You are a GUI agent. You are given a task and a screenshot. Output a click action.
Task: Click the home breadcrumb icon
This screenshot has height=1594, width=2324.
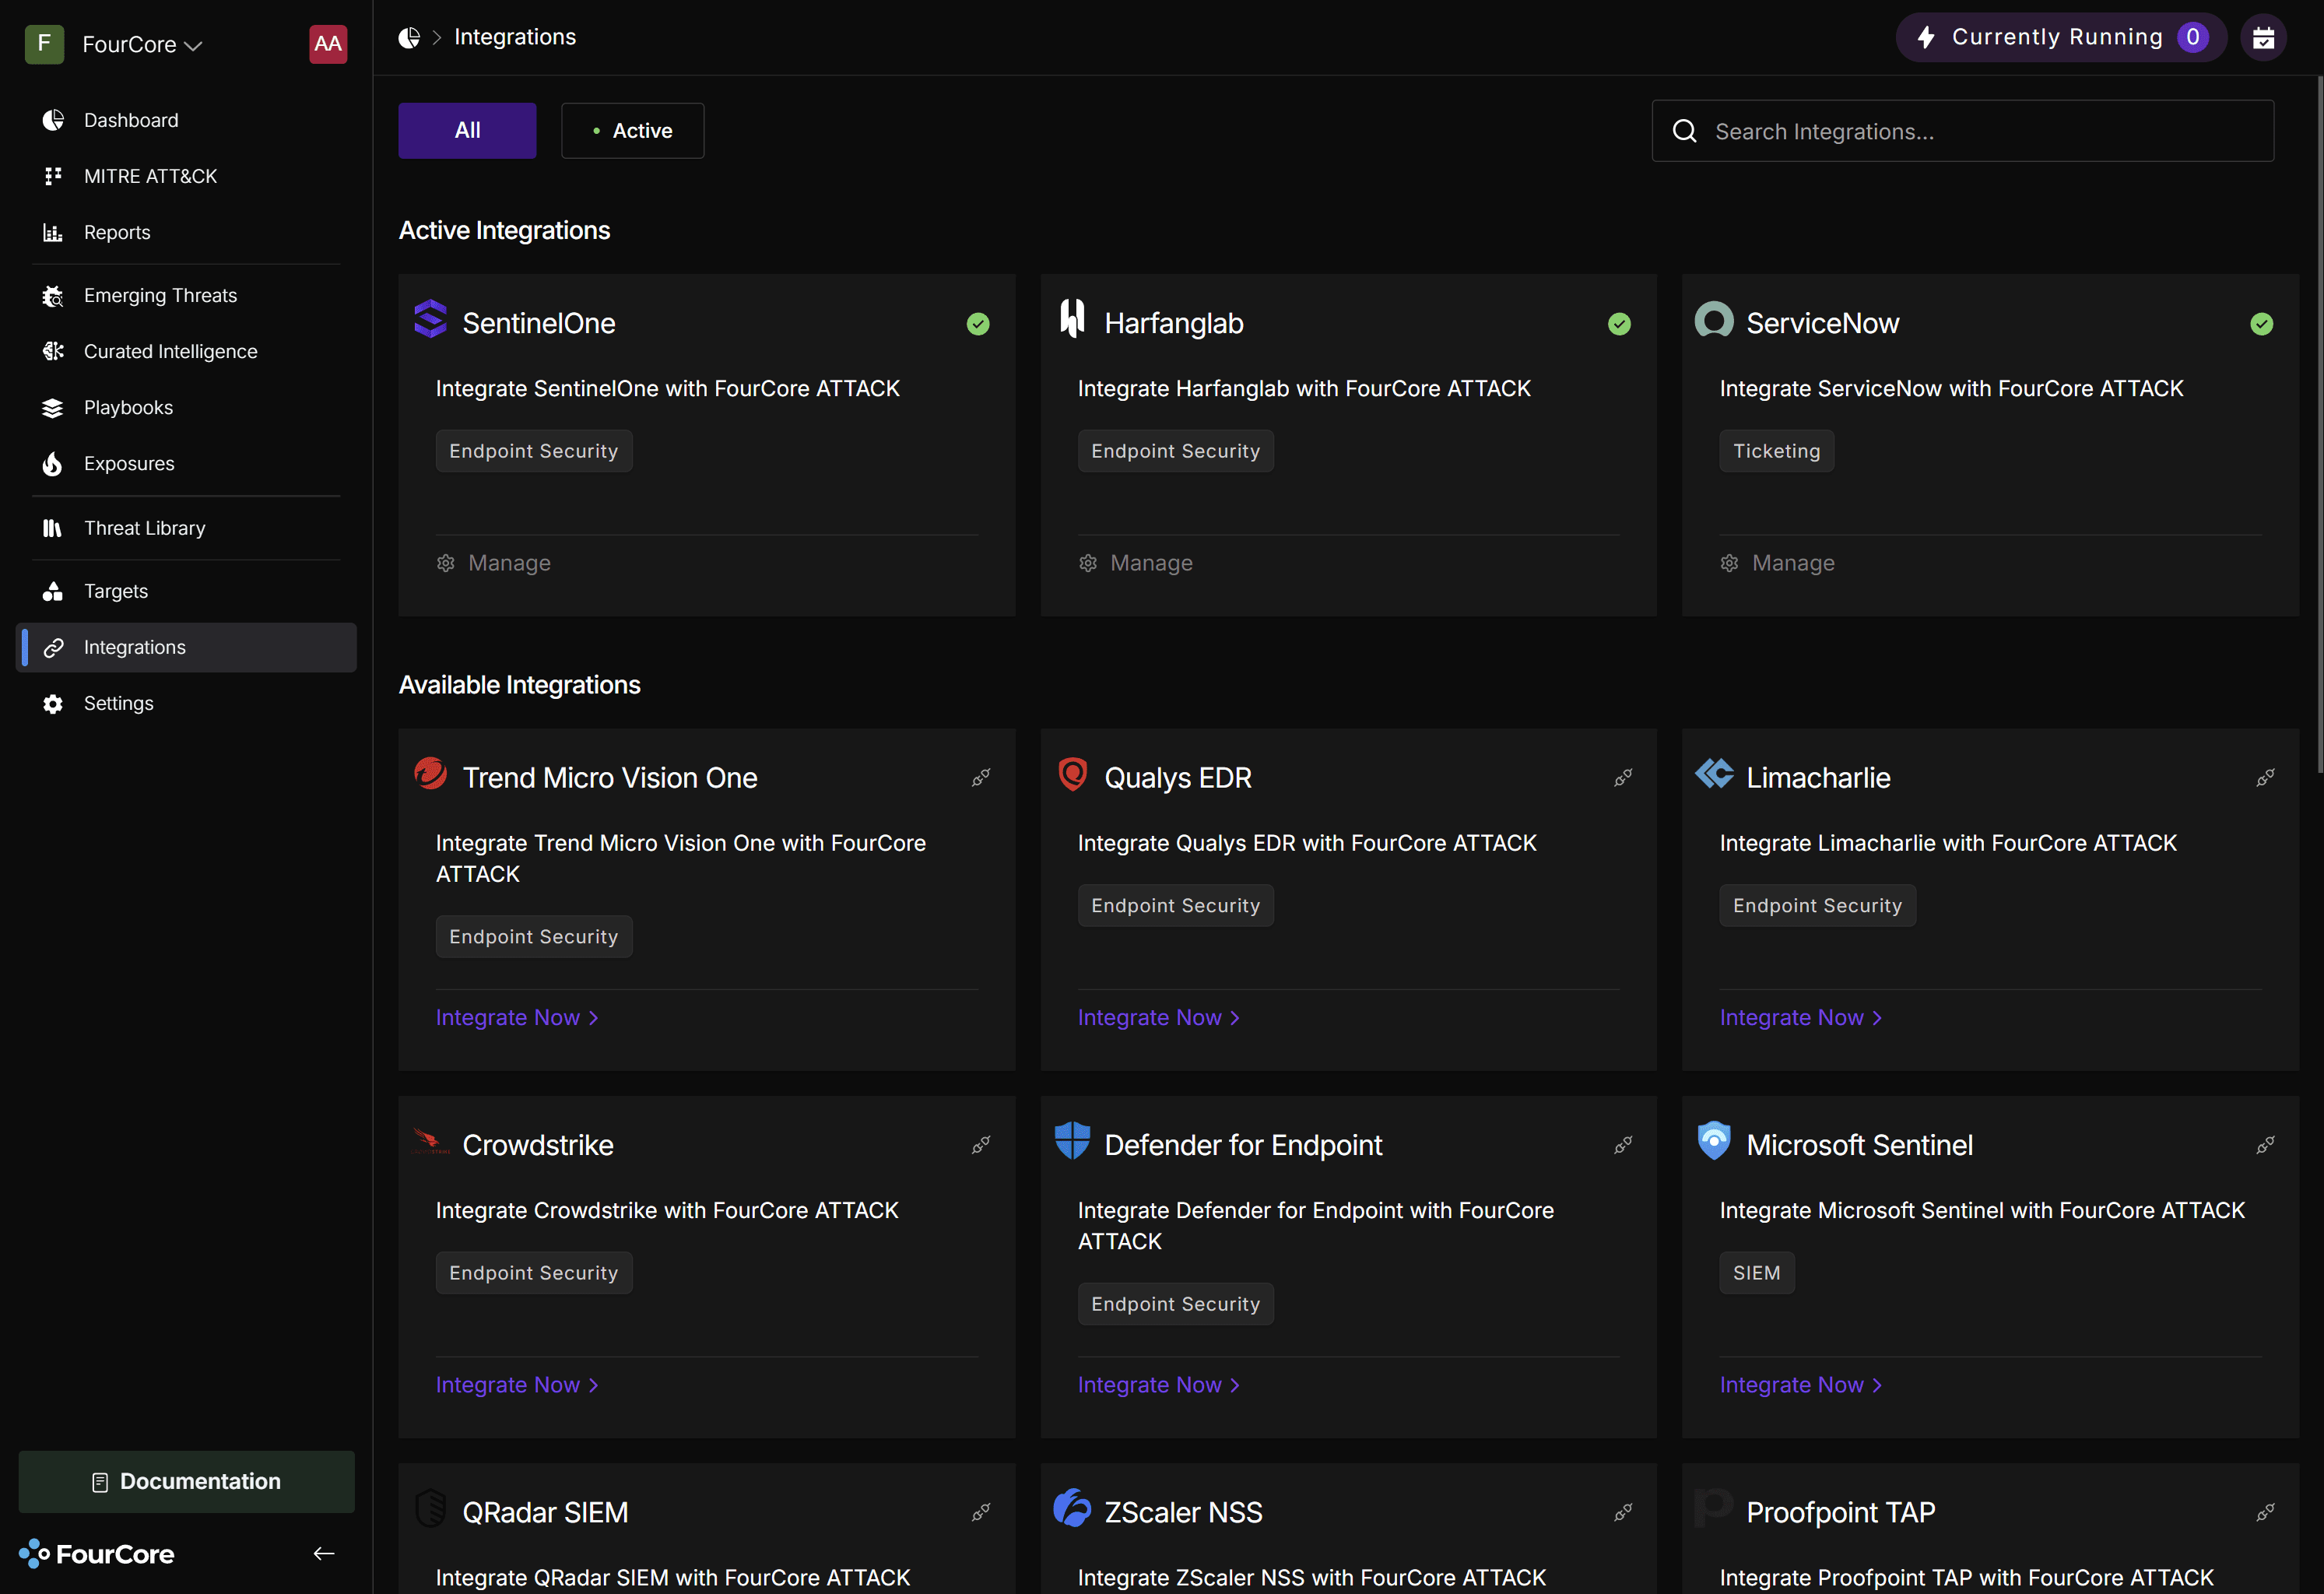pyautogui.click(x=409, y=38)
